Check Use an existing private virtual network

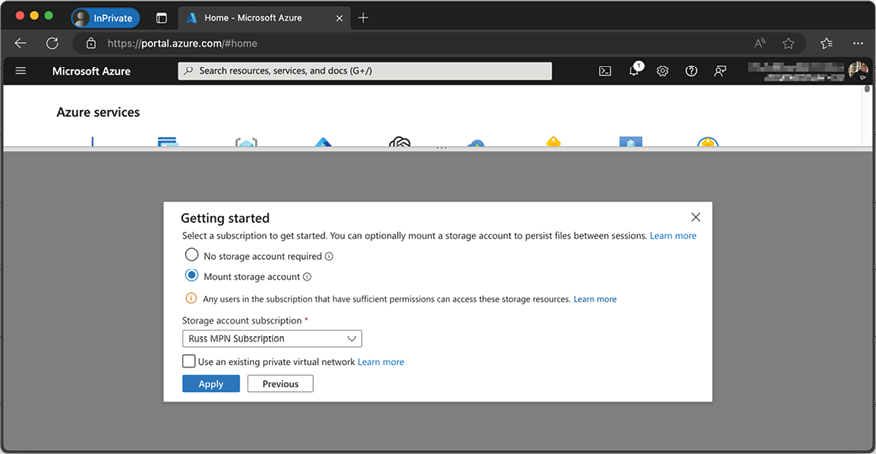point(189,361)
